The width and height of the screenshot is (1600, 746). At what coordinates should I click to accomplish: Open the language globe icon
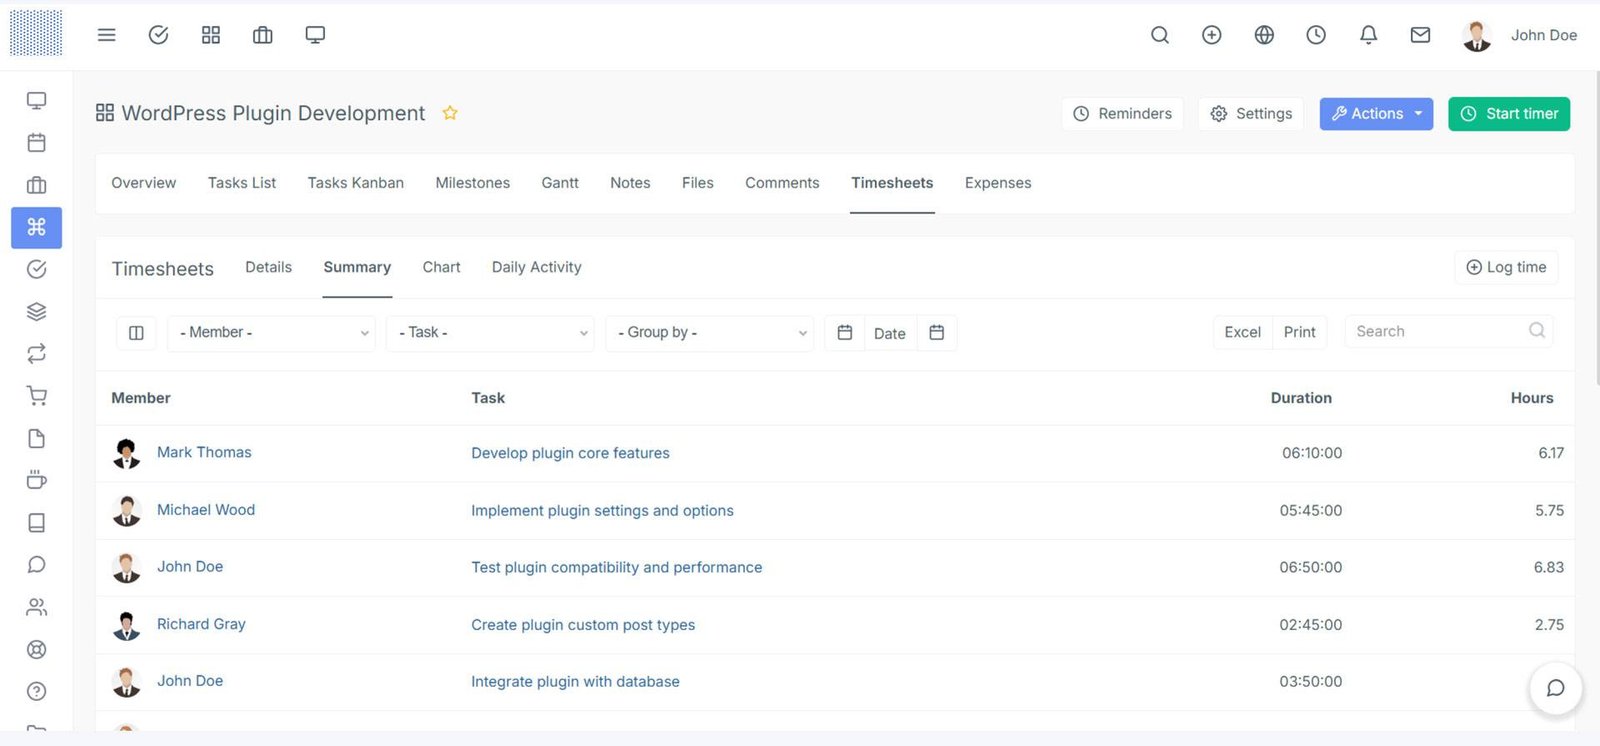[1264, 35]
